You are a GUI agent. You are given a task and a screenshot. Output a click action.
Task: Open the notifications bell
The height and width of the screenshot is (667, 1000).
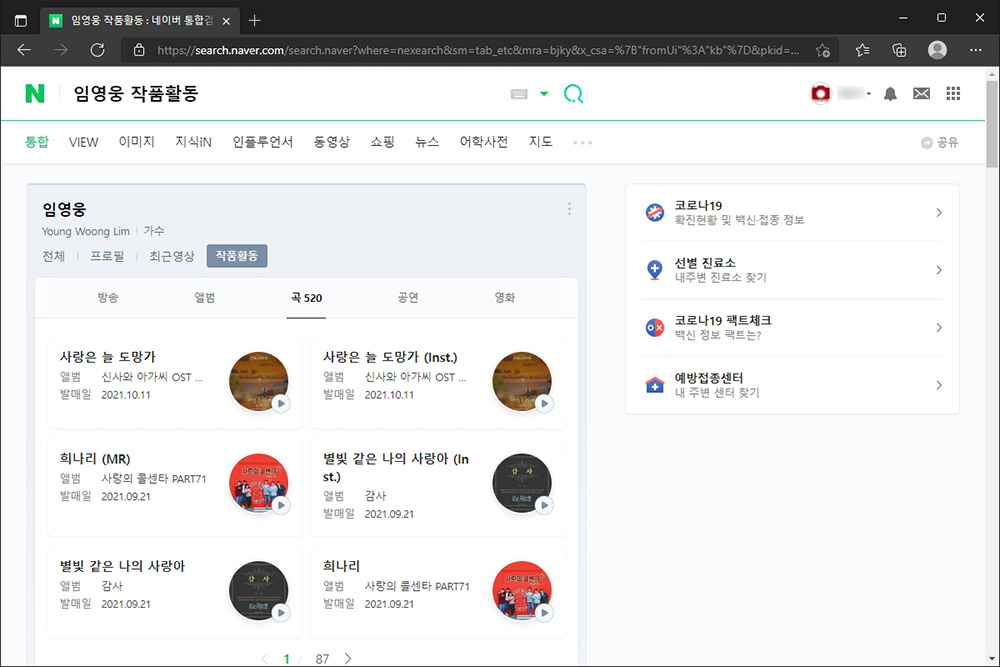pos(890,94)
